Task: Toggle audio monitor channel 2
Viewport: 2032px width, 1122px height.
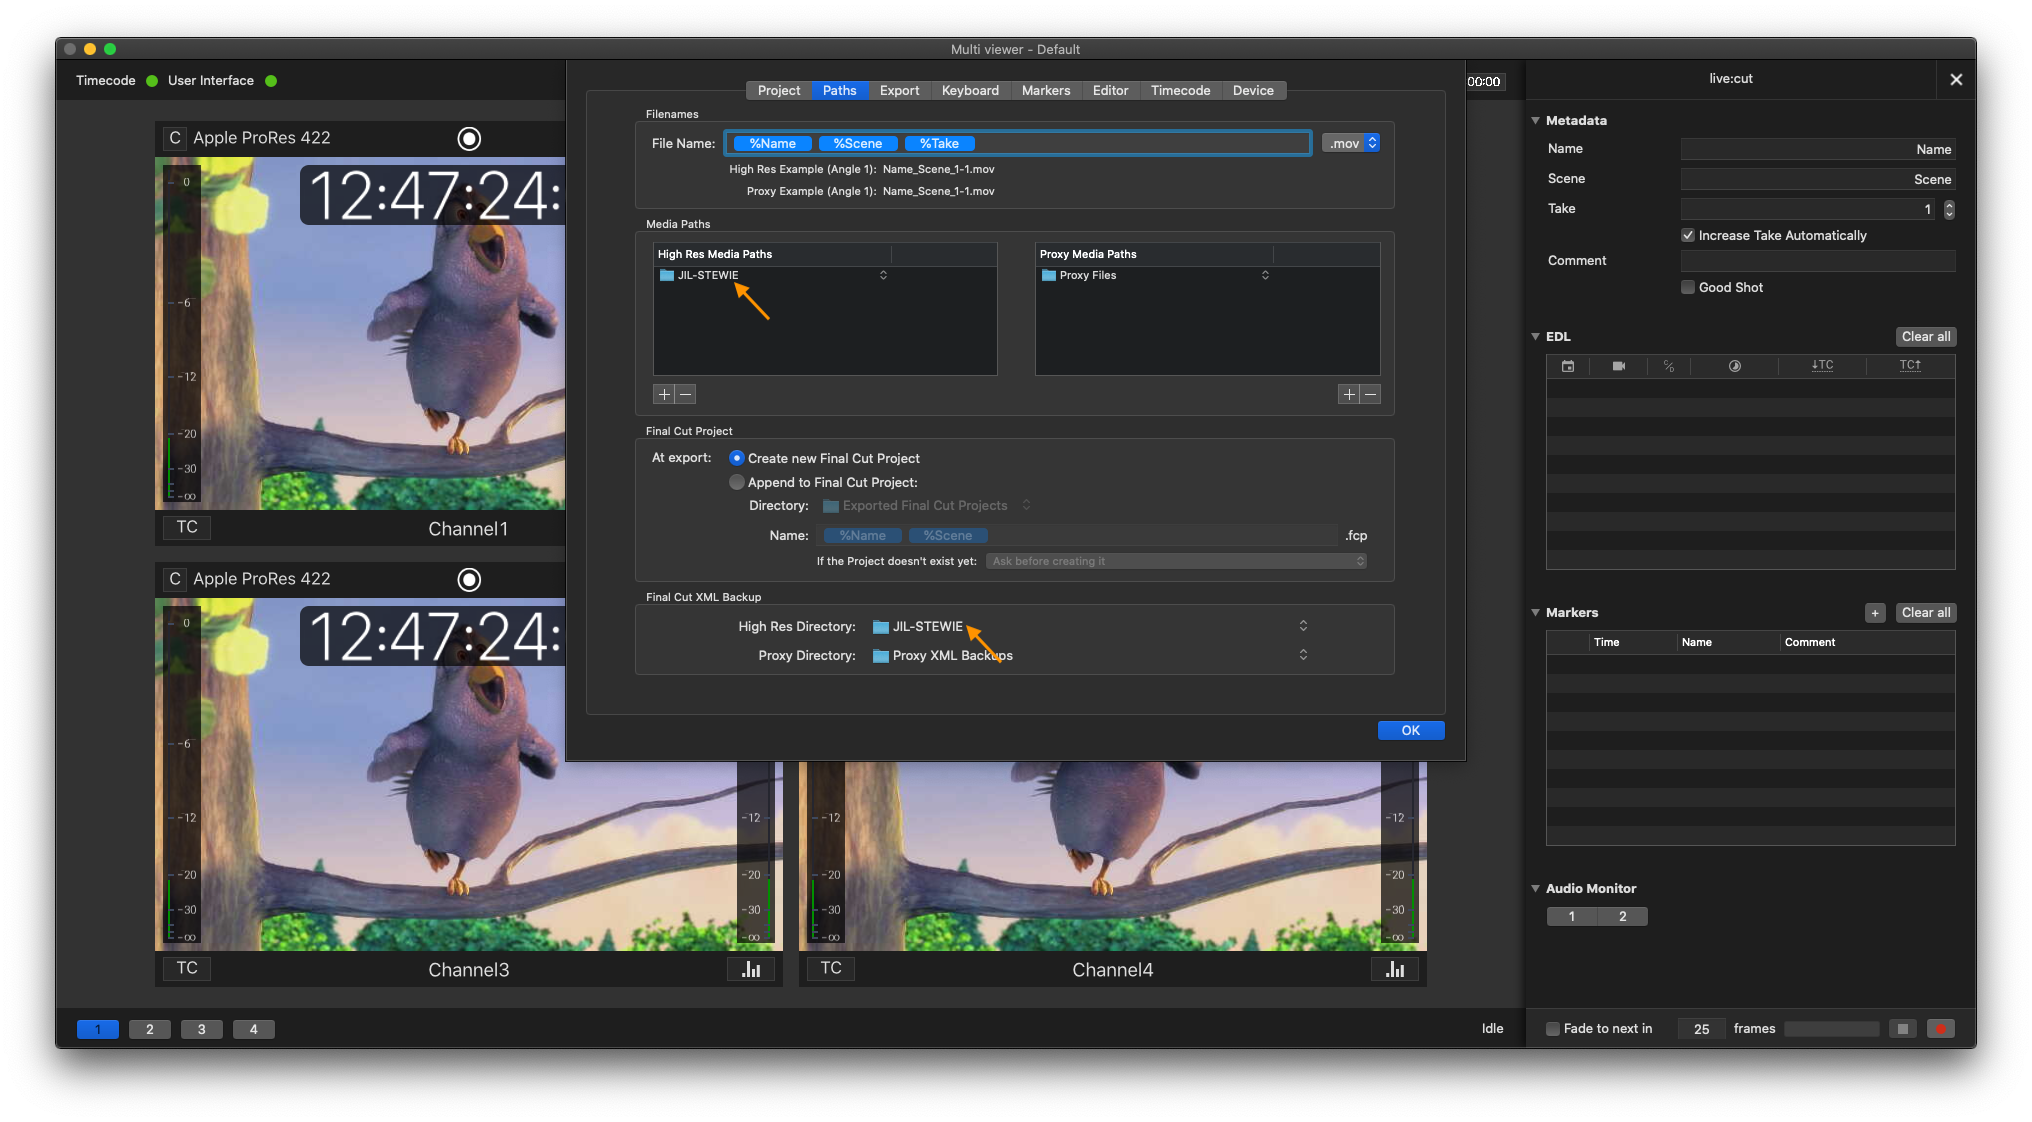Action: 1622,916
